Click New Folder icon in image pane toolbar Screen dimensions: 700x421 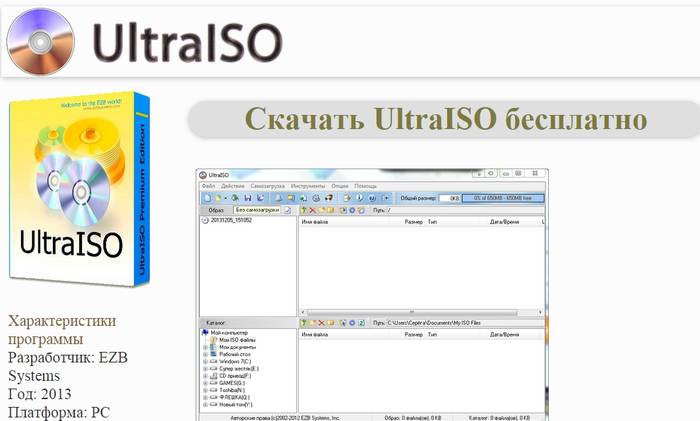click(x=321, y=210)
